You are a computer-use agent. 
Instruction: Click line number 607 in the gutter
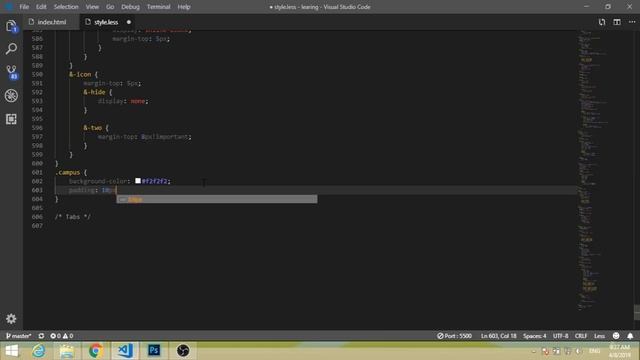pyautogui.click(x=37, y=226)
